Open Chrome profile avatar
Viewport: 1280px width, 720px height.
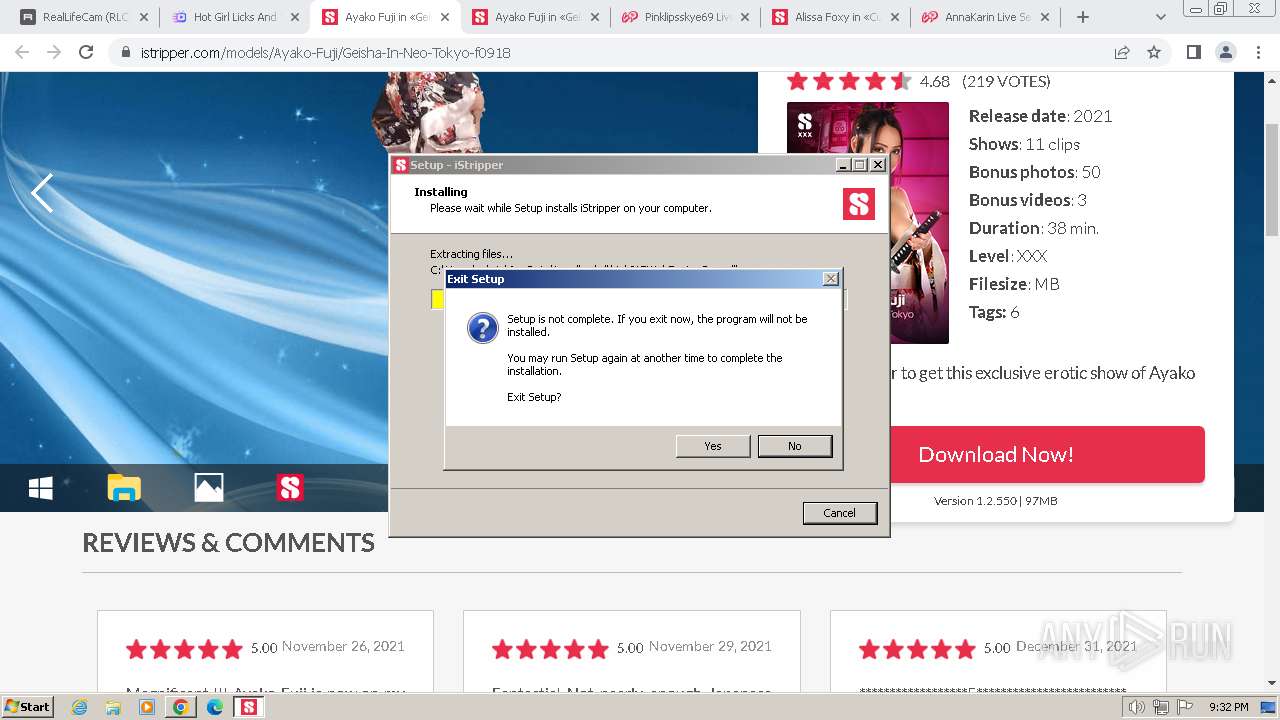[1226, 52]
